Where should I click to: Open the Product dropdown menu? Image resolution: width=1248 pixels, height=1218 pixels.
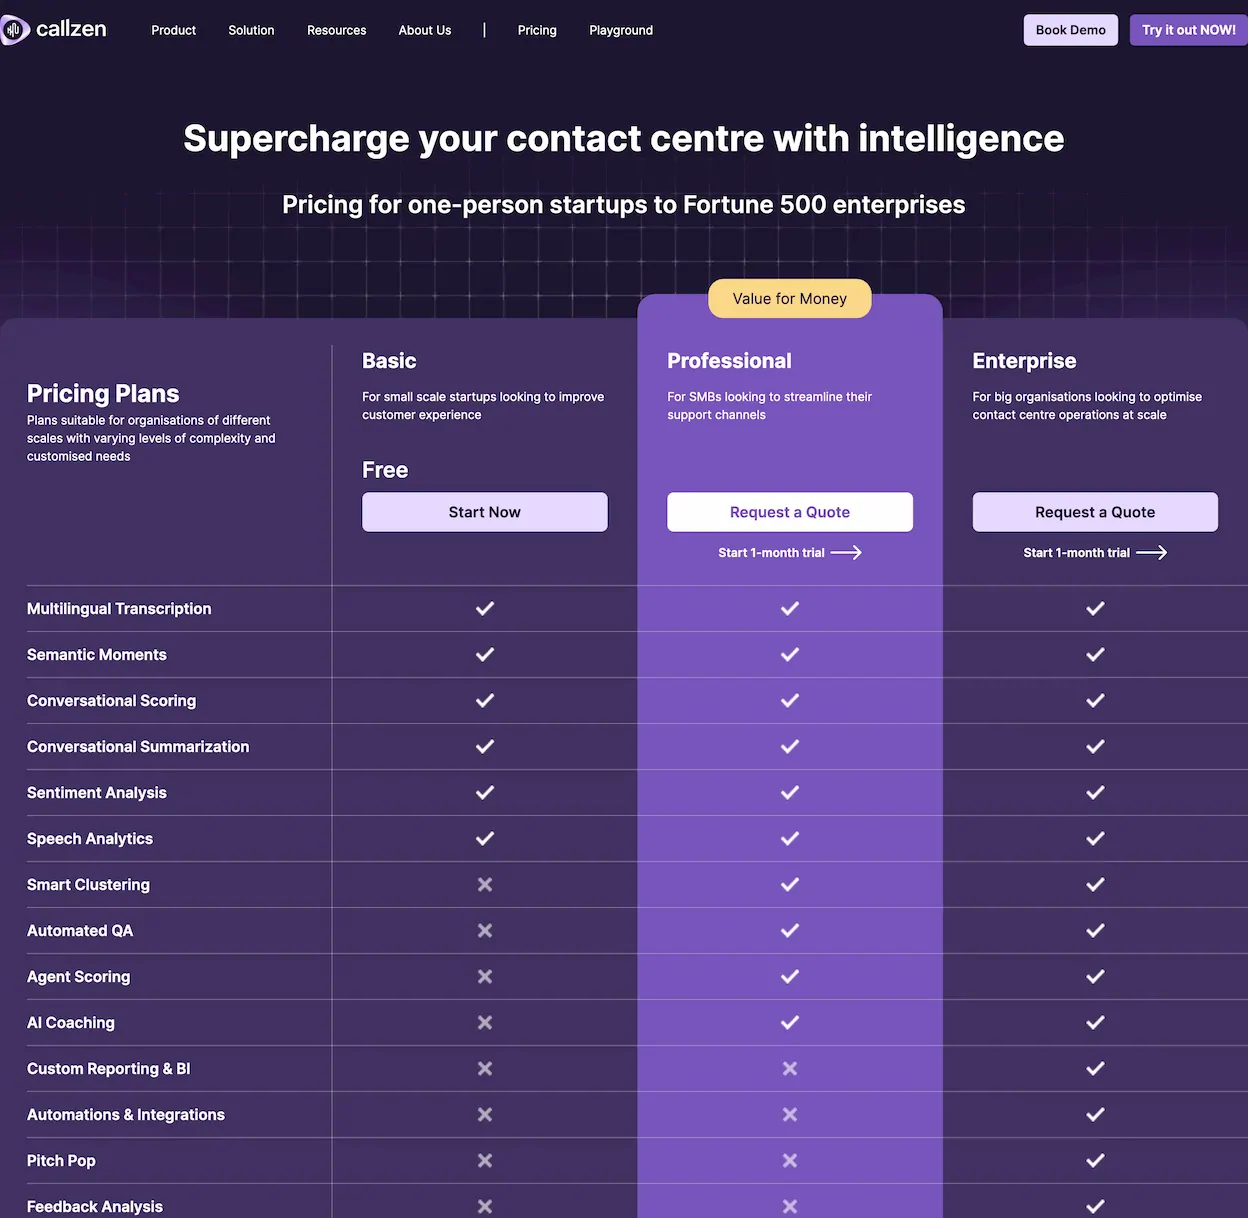[173, 30]
